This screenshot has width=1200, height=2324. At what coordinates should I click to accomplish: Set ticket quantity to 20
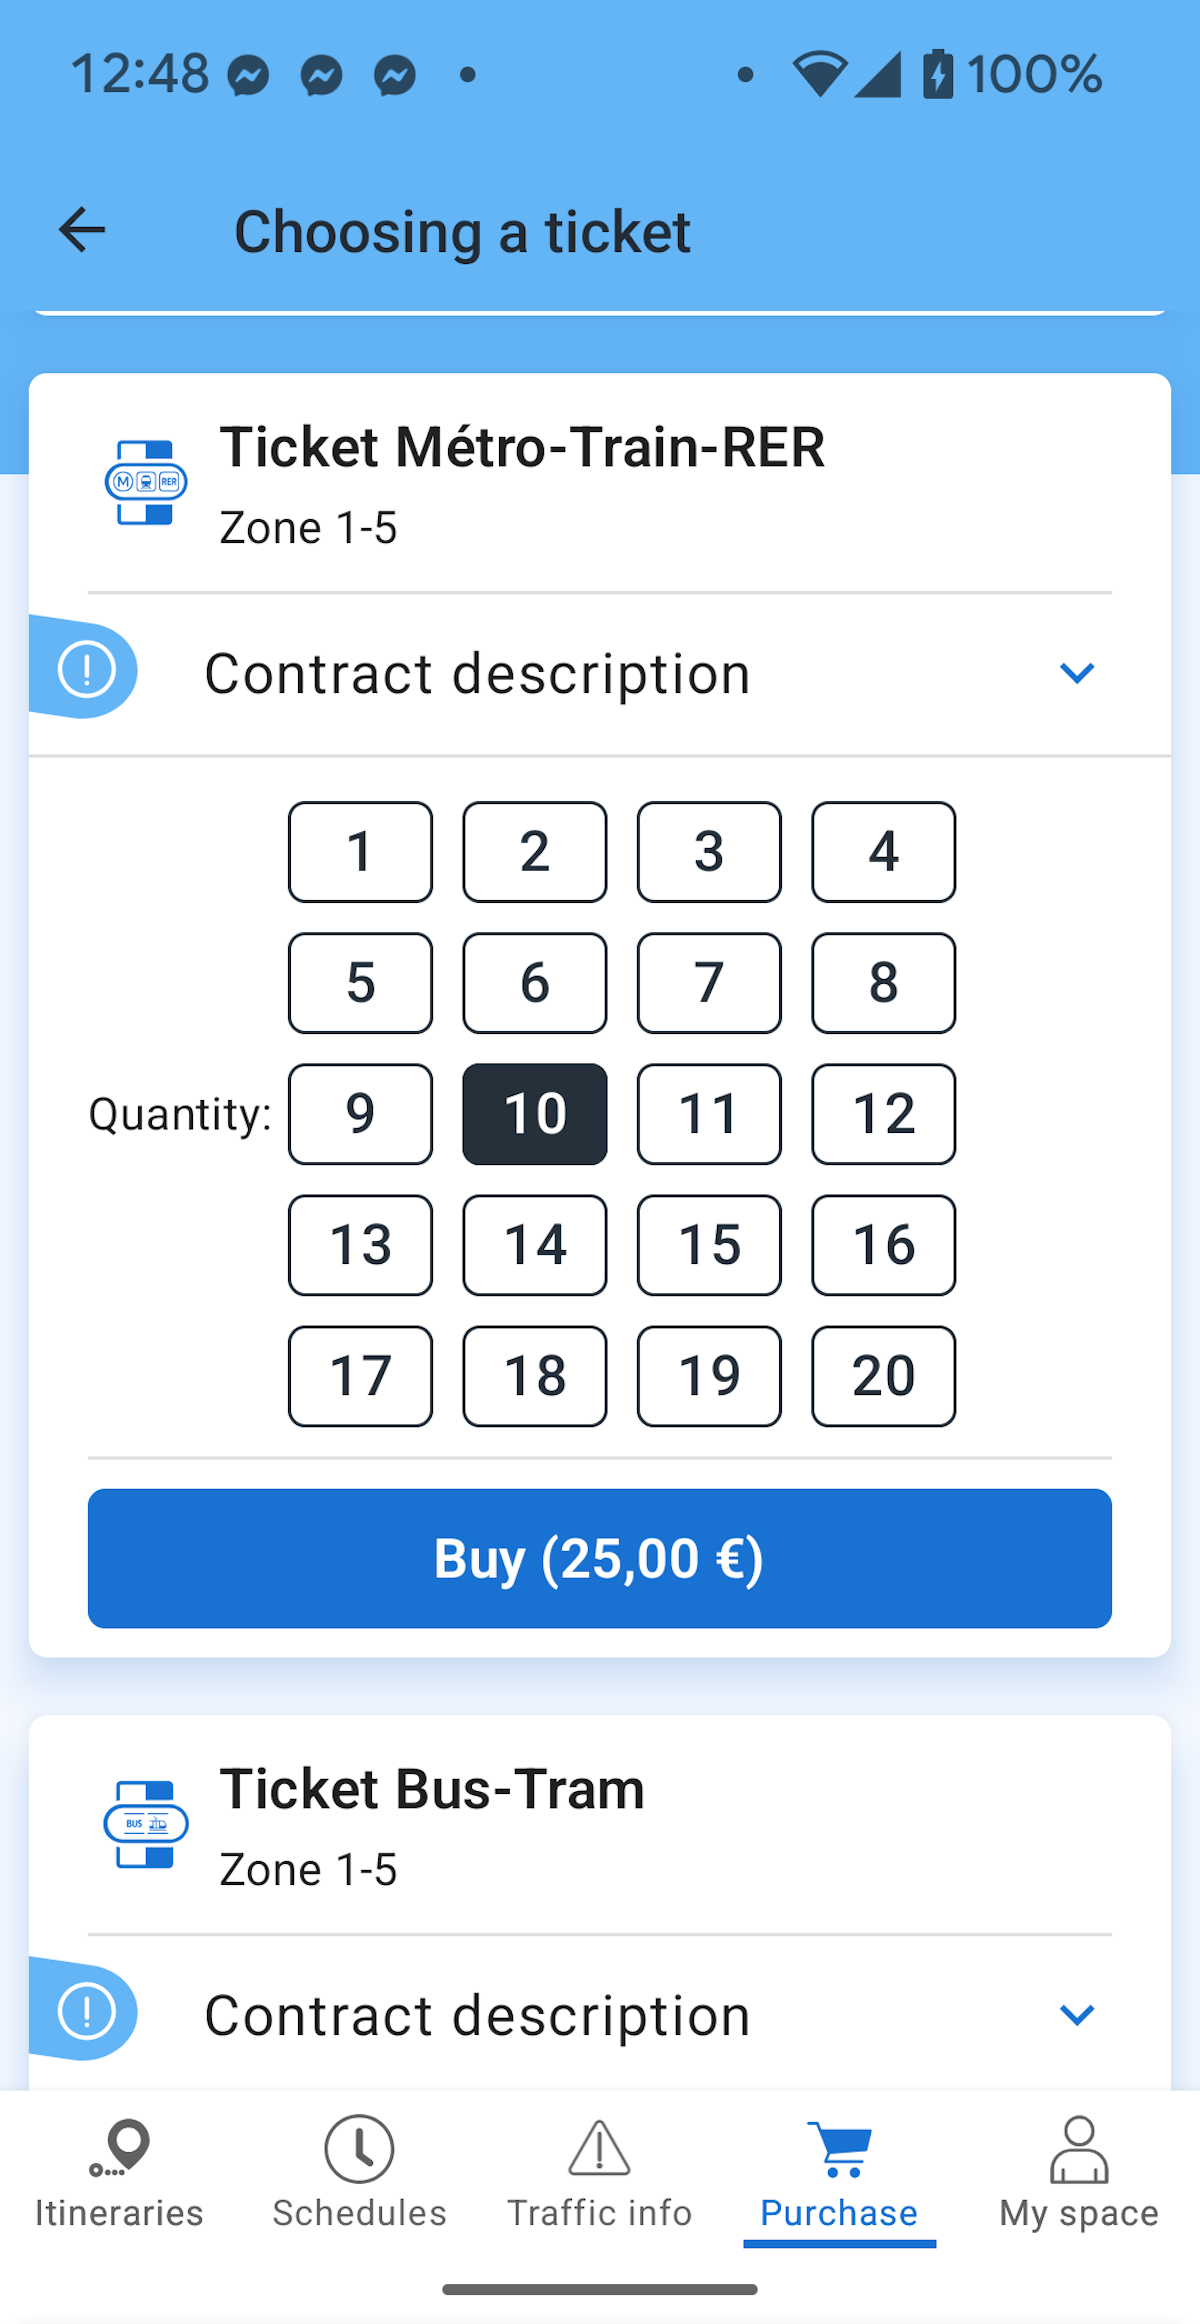[x=883, y=1376]
